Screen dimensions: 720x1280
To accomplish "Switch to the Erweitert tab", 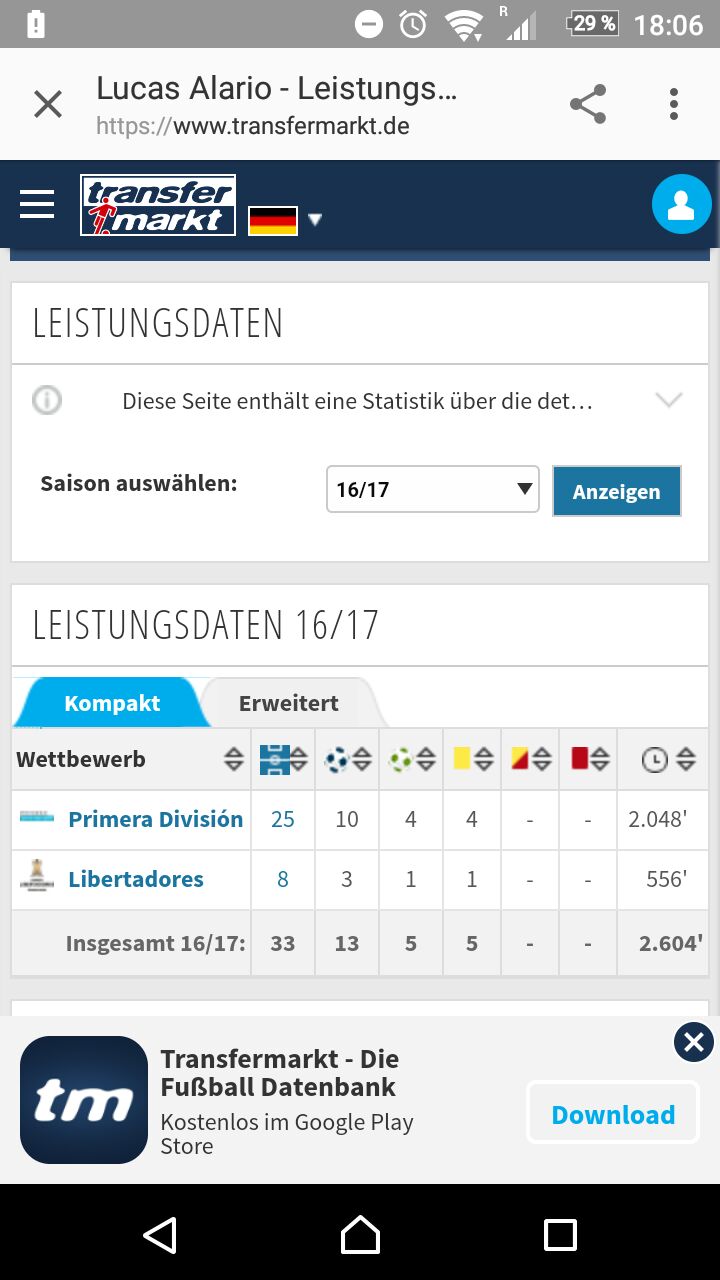I will [288, 703].
